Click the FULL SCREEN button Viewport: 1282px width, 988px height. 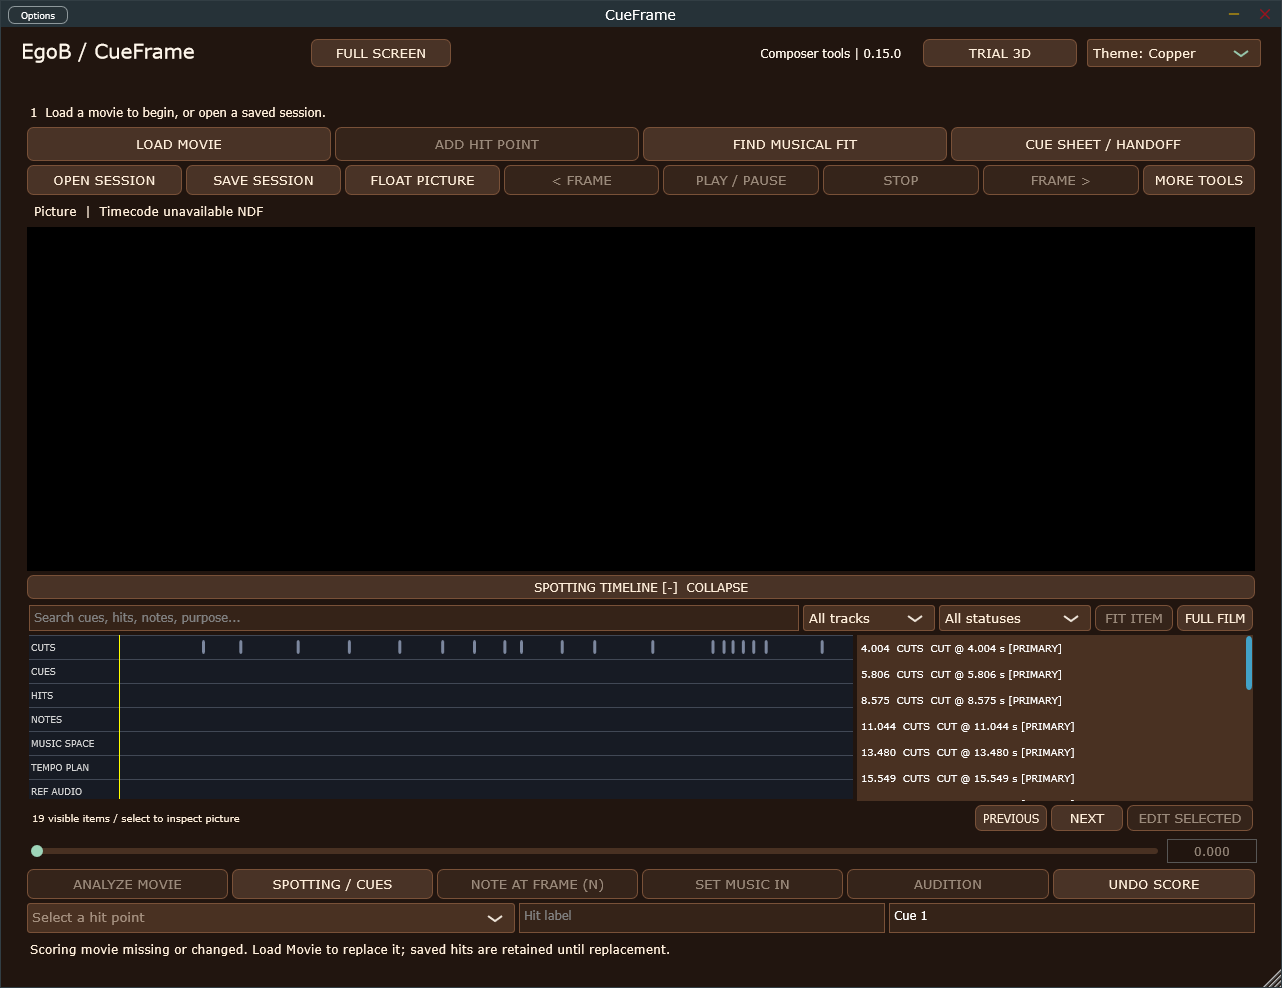[x=381, y=53]
